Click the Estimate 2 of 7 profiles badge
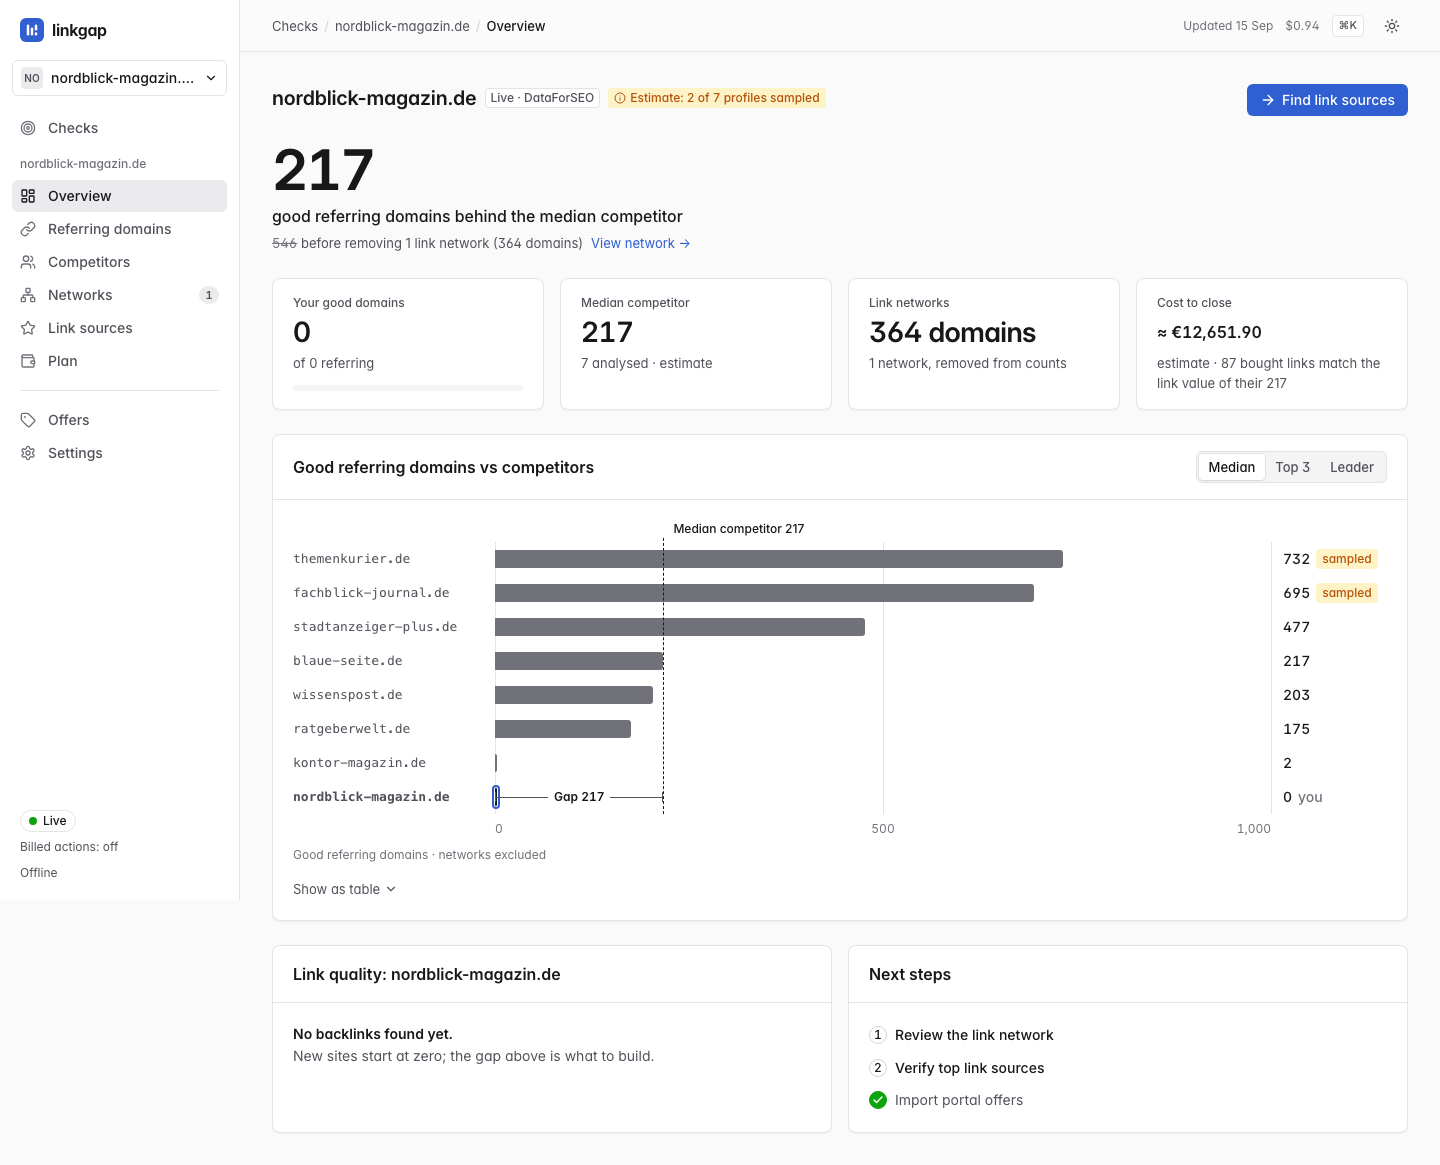 coord(716,98)
